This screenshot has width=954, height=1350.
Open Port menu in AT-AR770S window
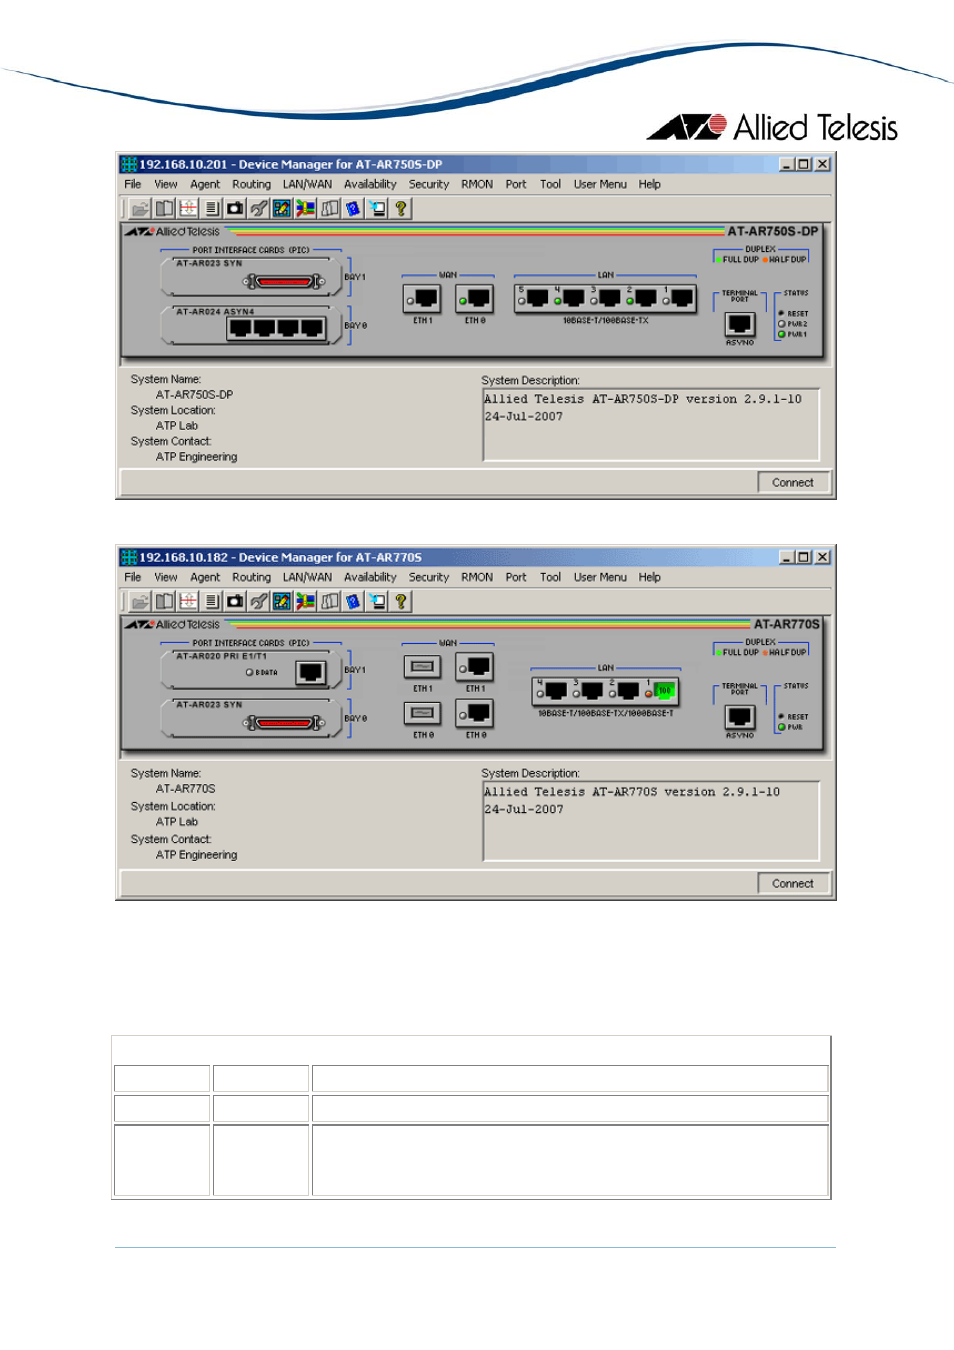(x=516, y=578)
